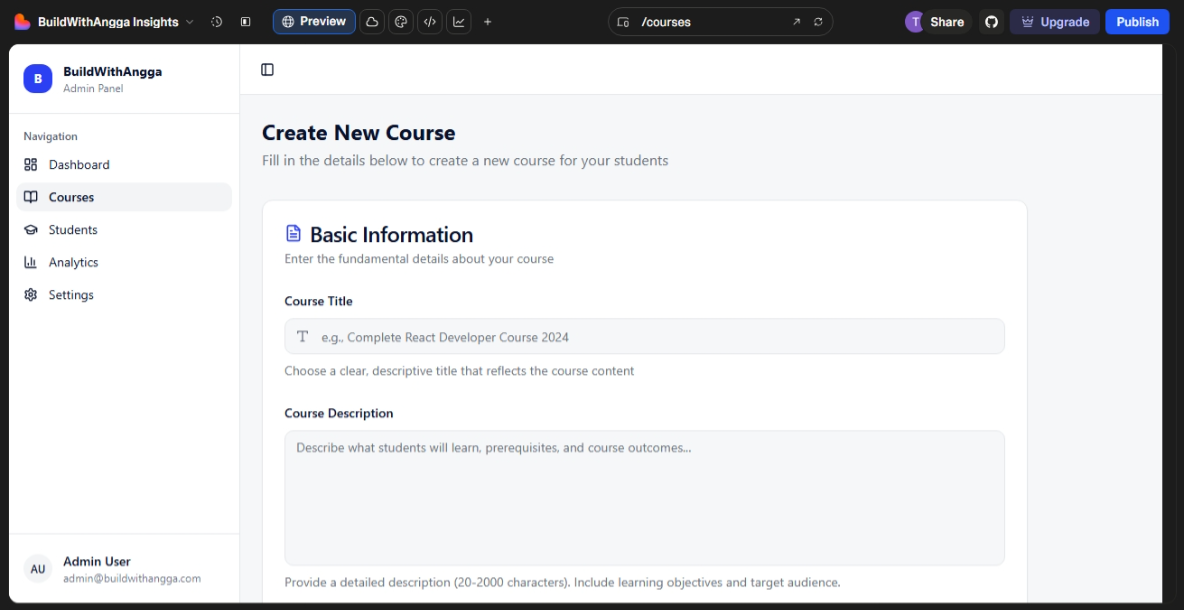Click the Share button
Viewport: 1184px width, 610px height.
point(946,22)
